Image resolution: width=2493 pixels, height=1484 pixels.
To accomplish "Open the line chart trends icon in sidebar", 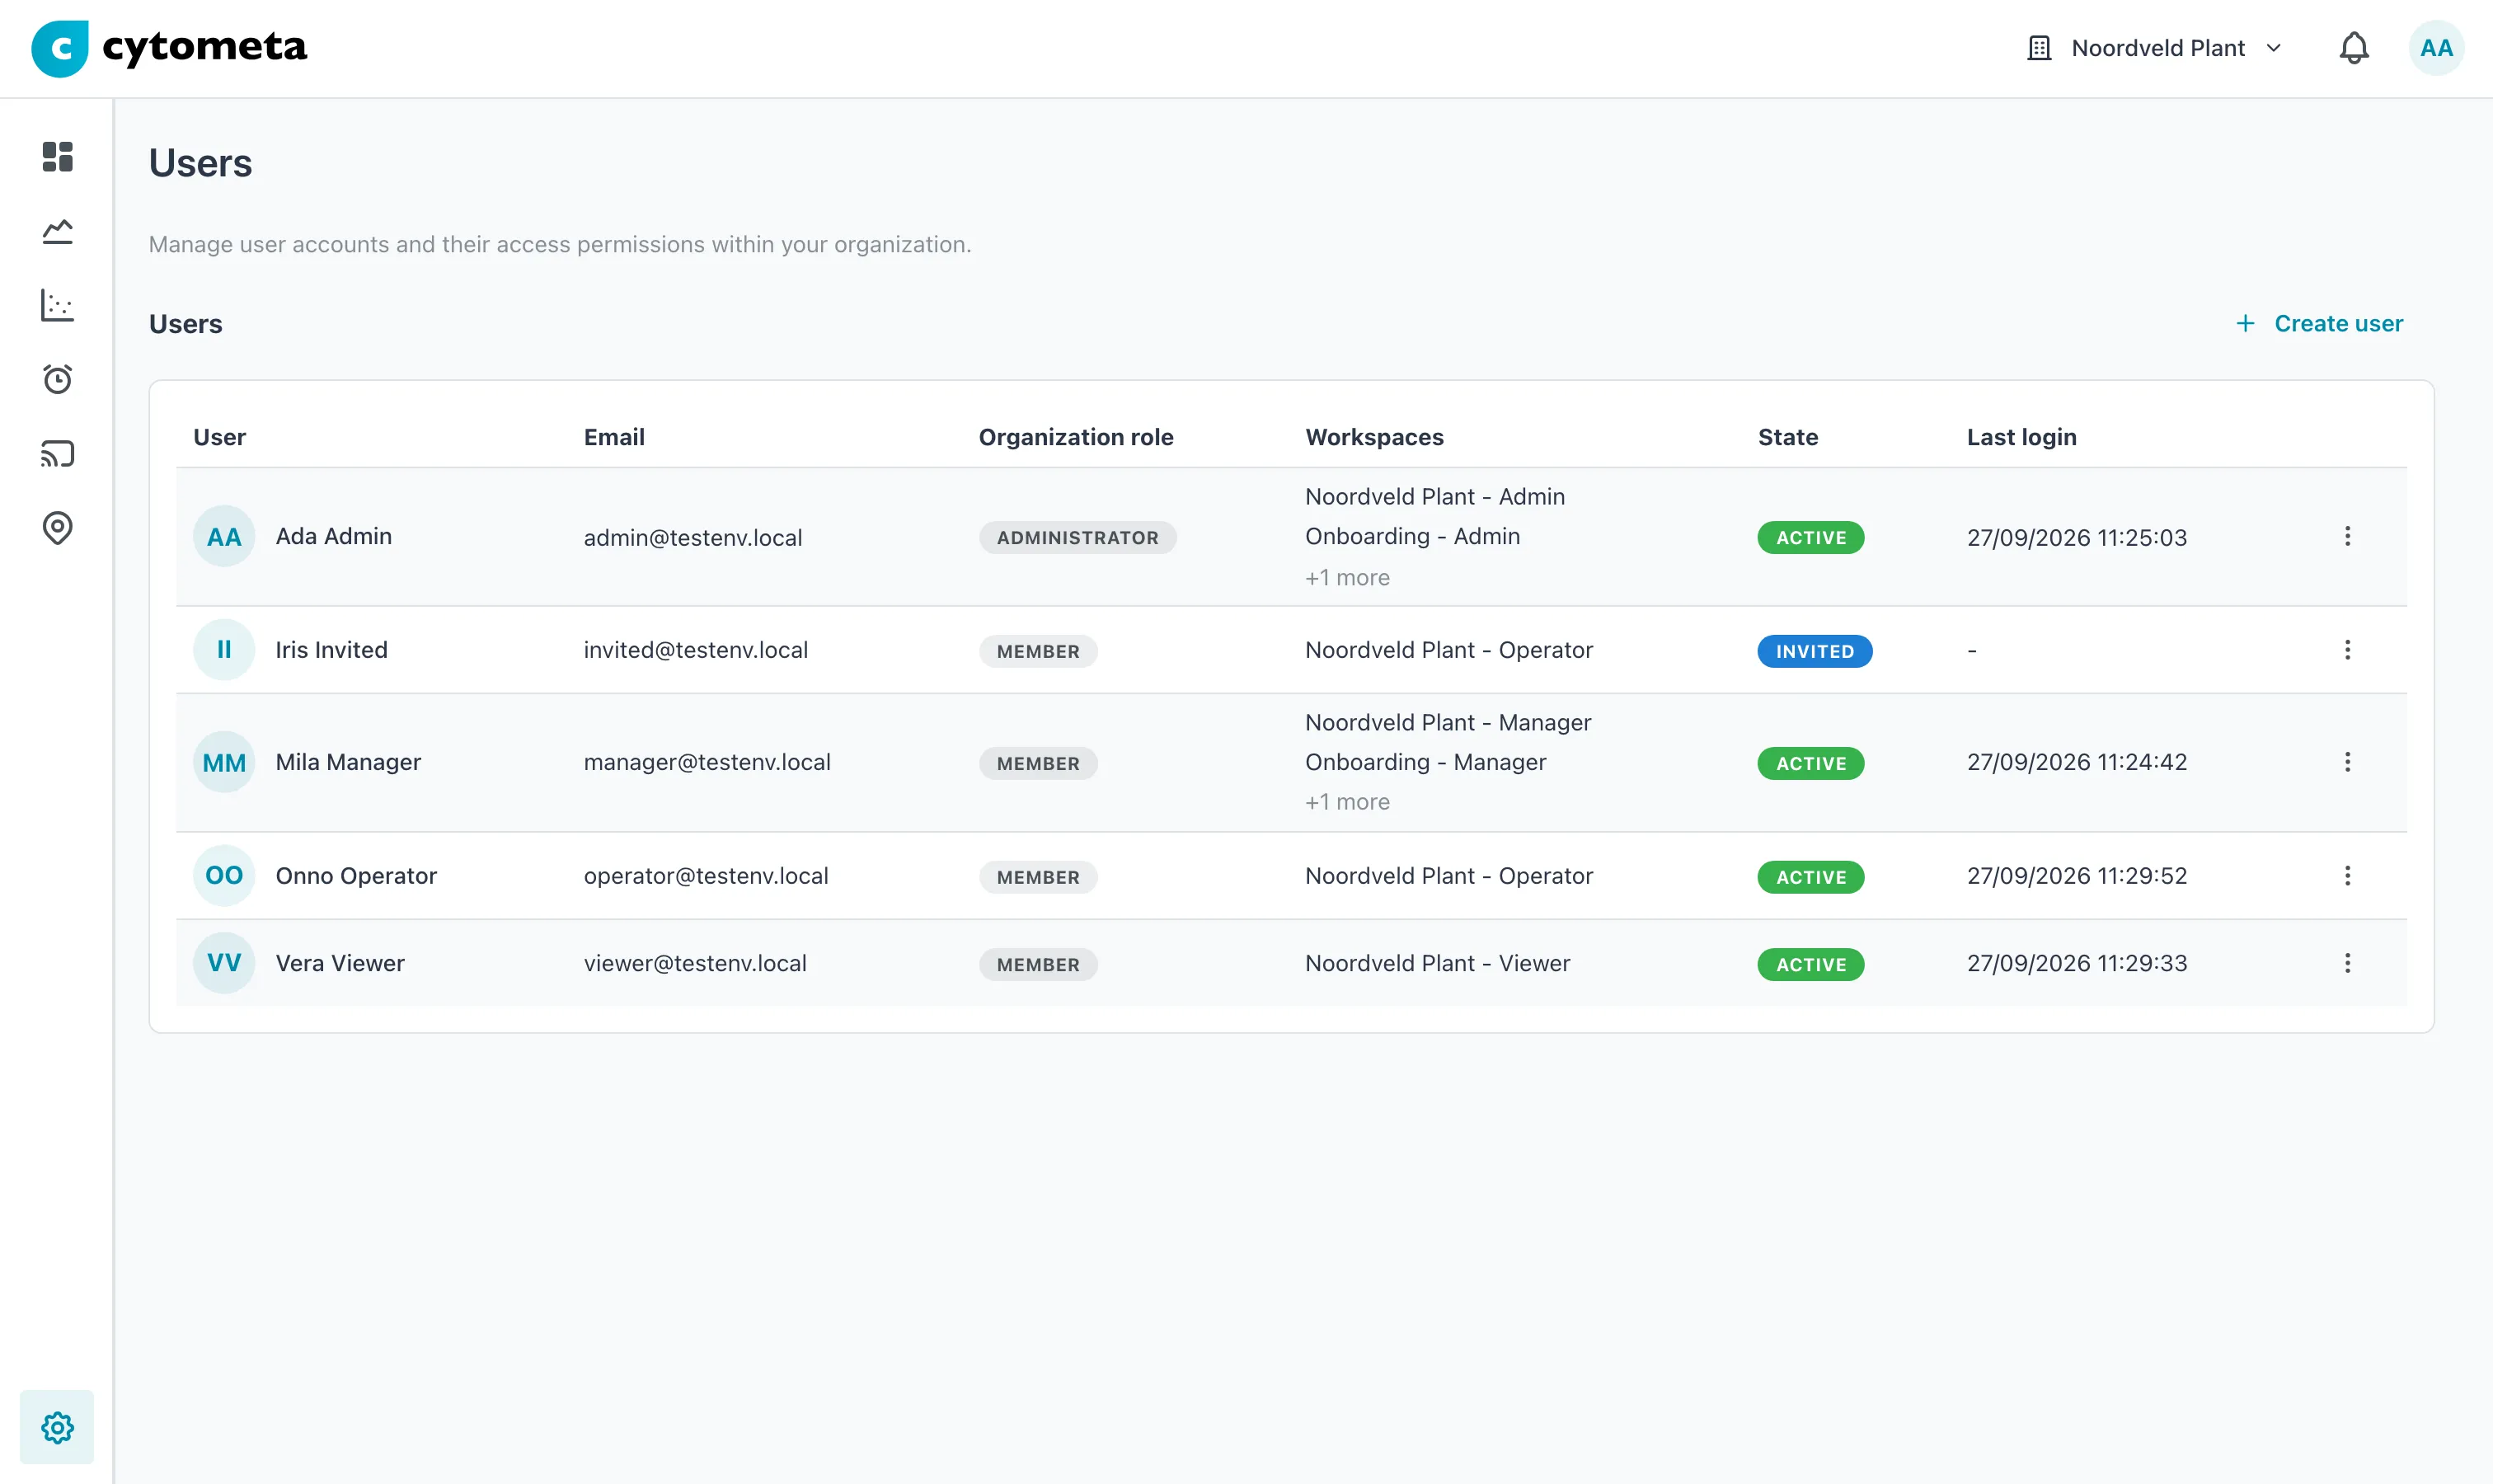I will pyautogui.click(x=57, y=231).
